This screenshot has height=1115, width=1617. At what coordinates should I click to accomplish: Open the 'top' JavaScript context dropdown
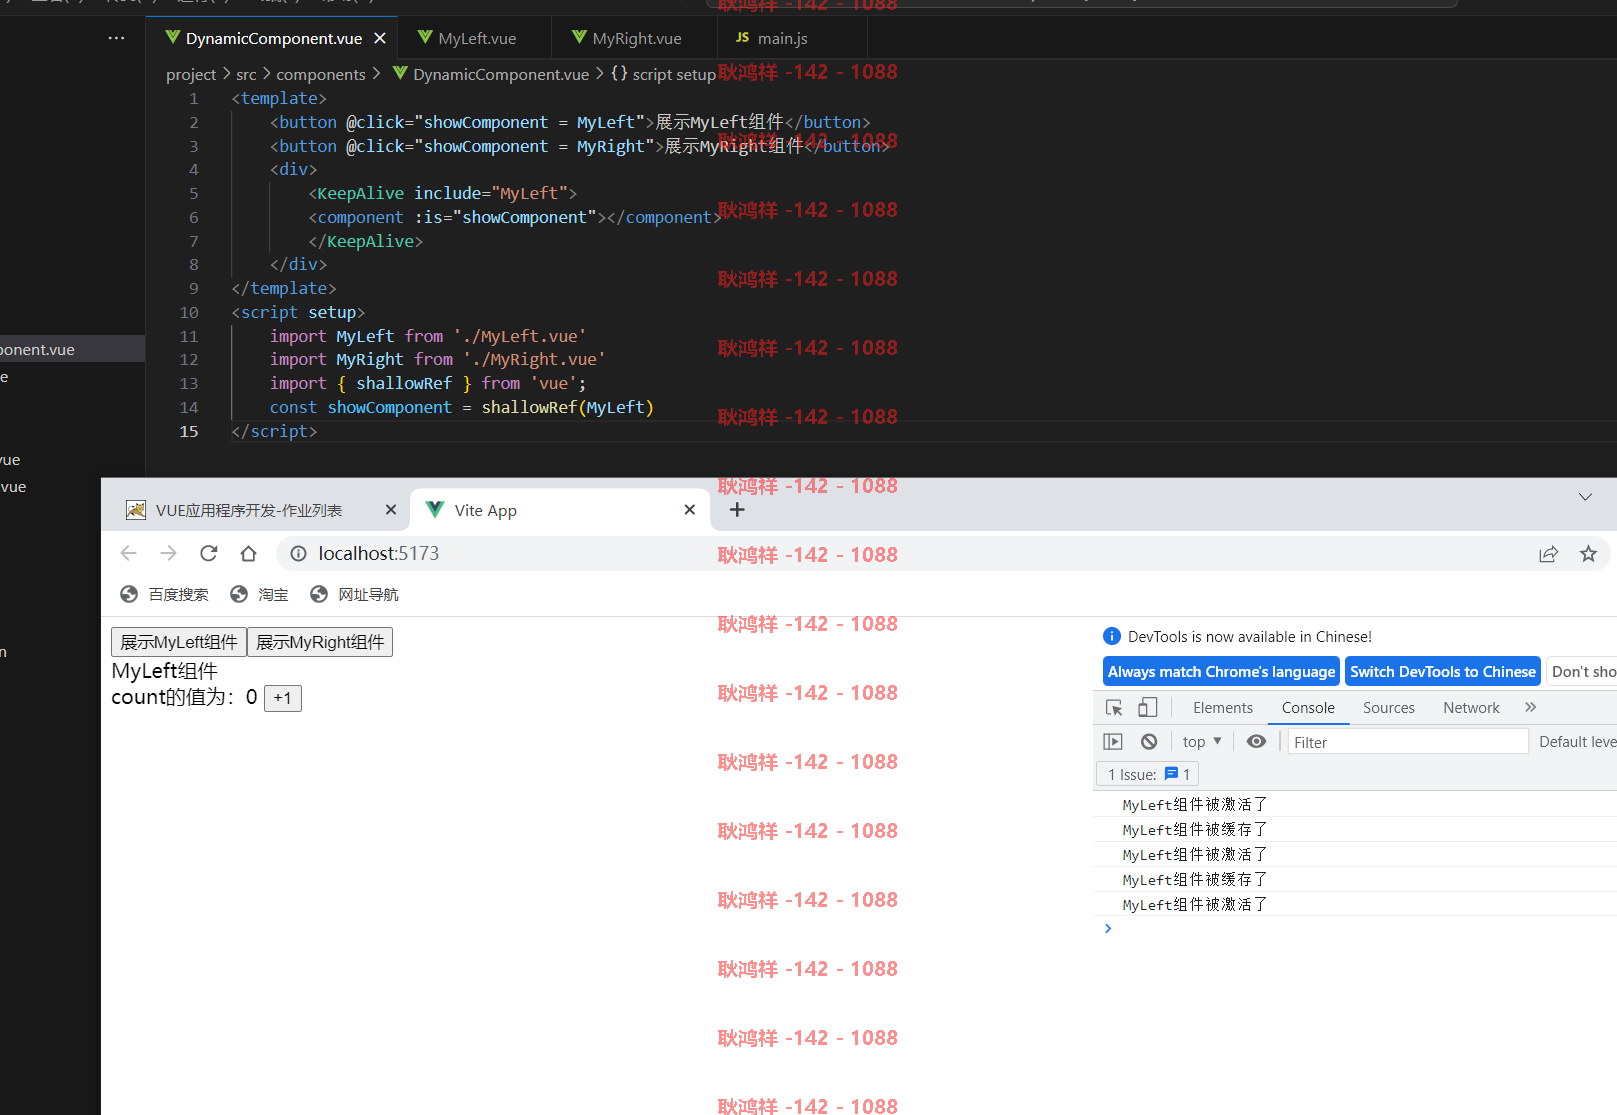coord(1201,741)
